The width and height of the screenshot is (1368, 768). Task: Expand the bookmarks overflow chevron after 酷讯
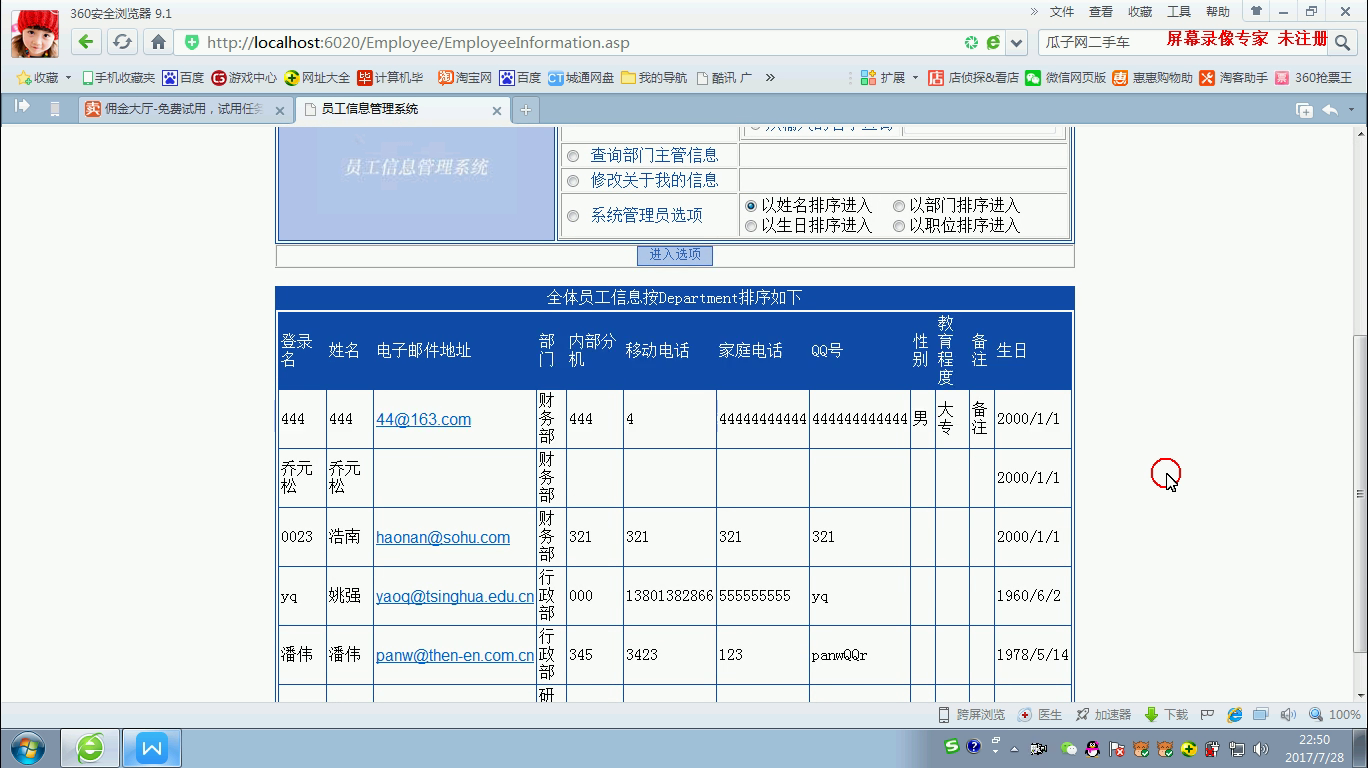point(770,77)
